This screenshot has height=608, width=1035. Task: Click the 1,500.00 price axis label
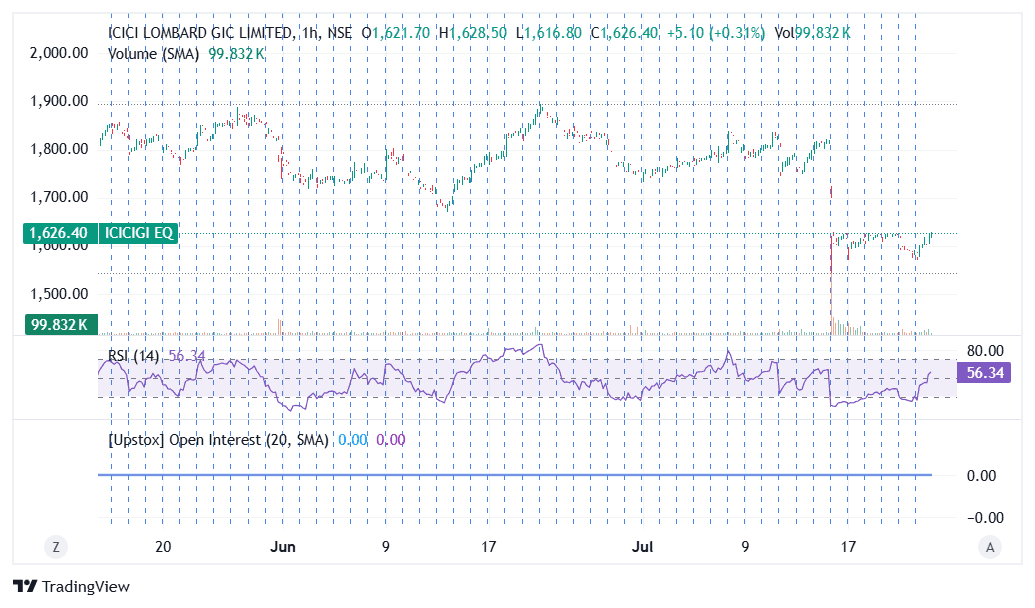pos(59,294)
